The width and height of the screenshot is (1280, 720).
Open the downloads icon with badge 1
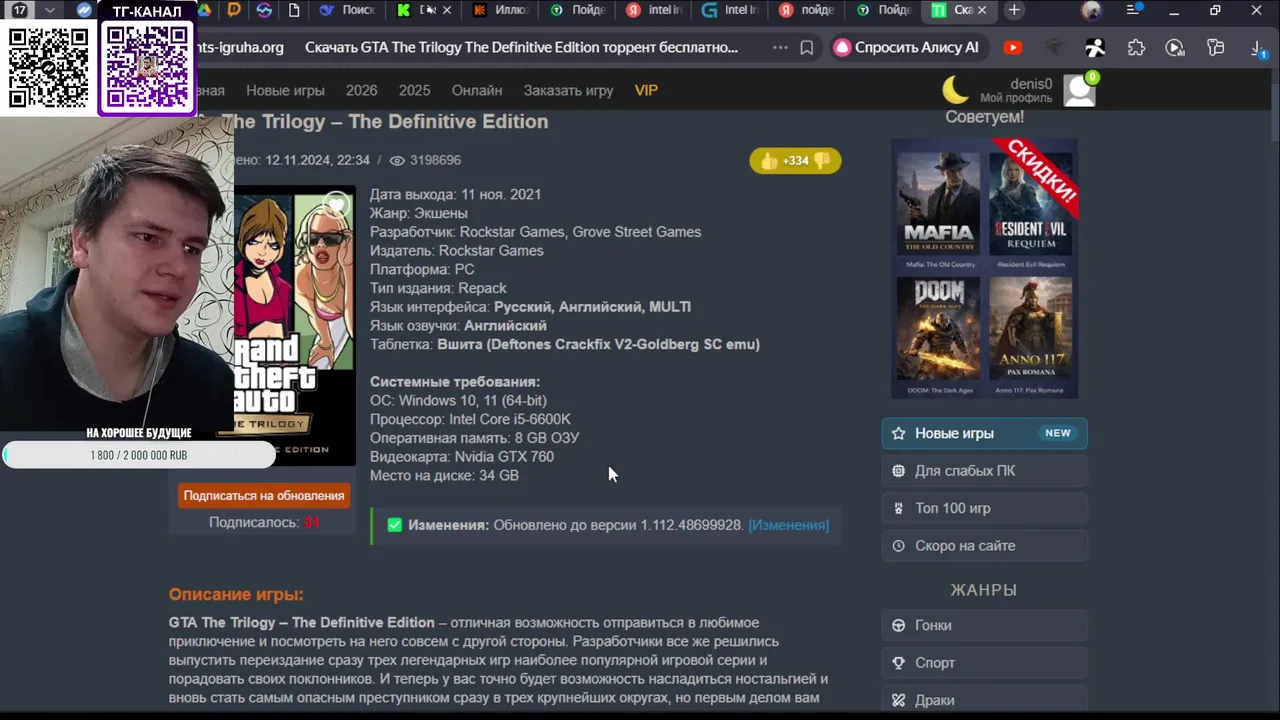[1259, 48]
